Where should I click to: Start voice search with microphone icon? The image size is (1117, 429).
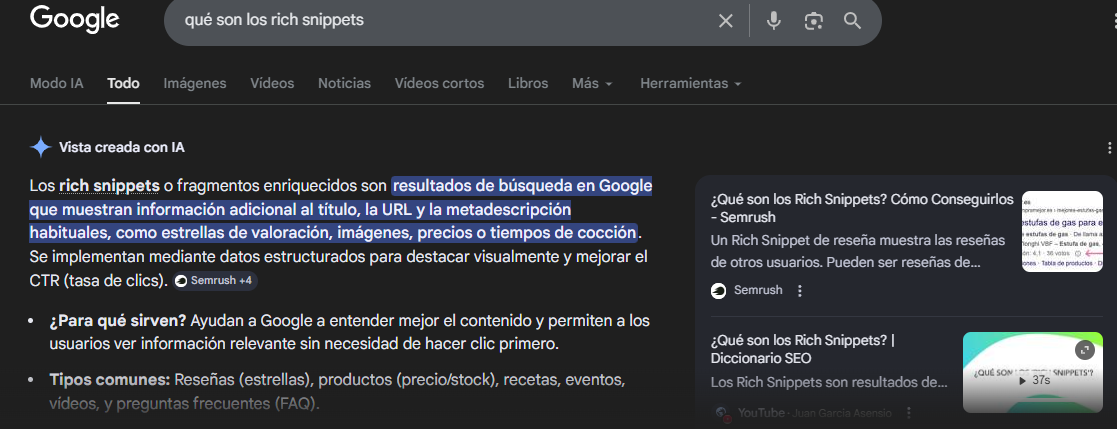click(773, 21)
